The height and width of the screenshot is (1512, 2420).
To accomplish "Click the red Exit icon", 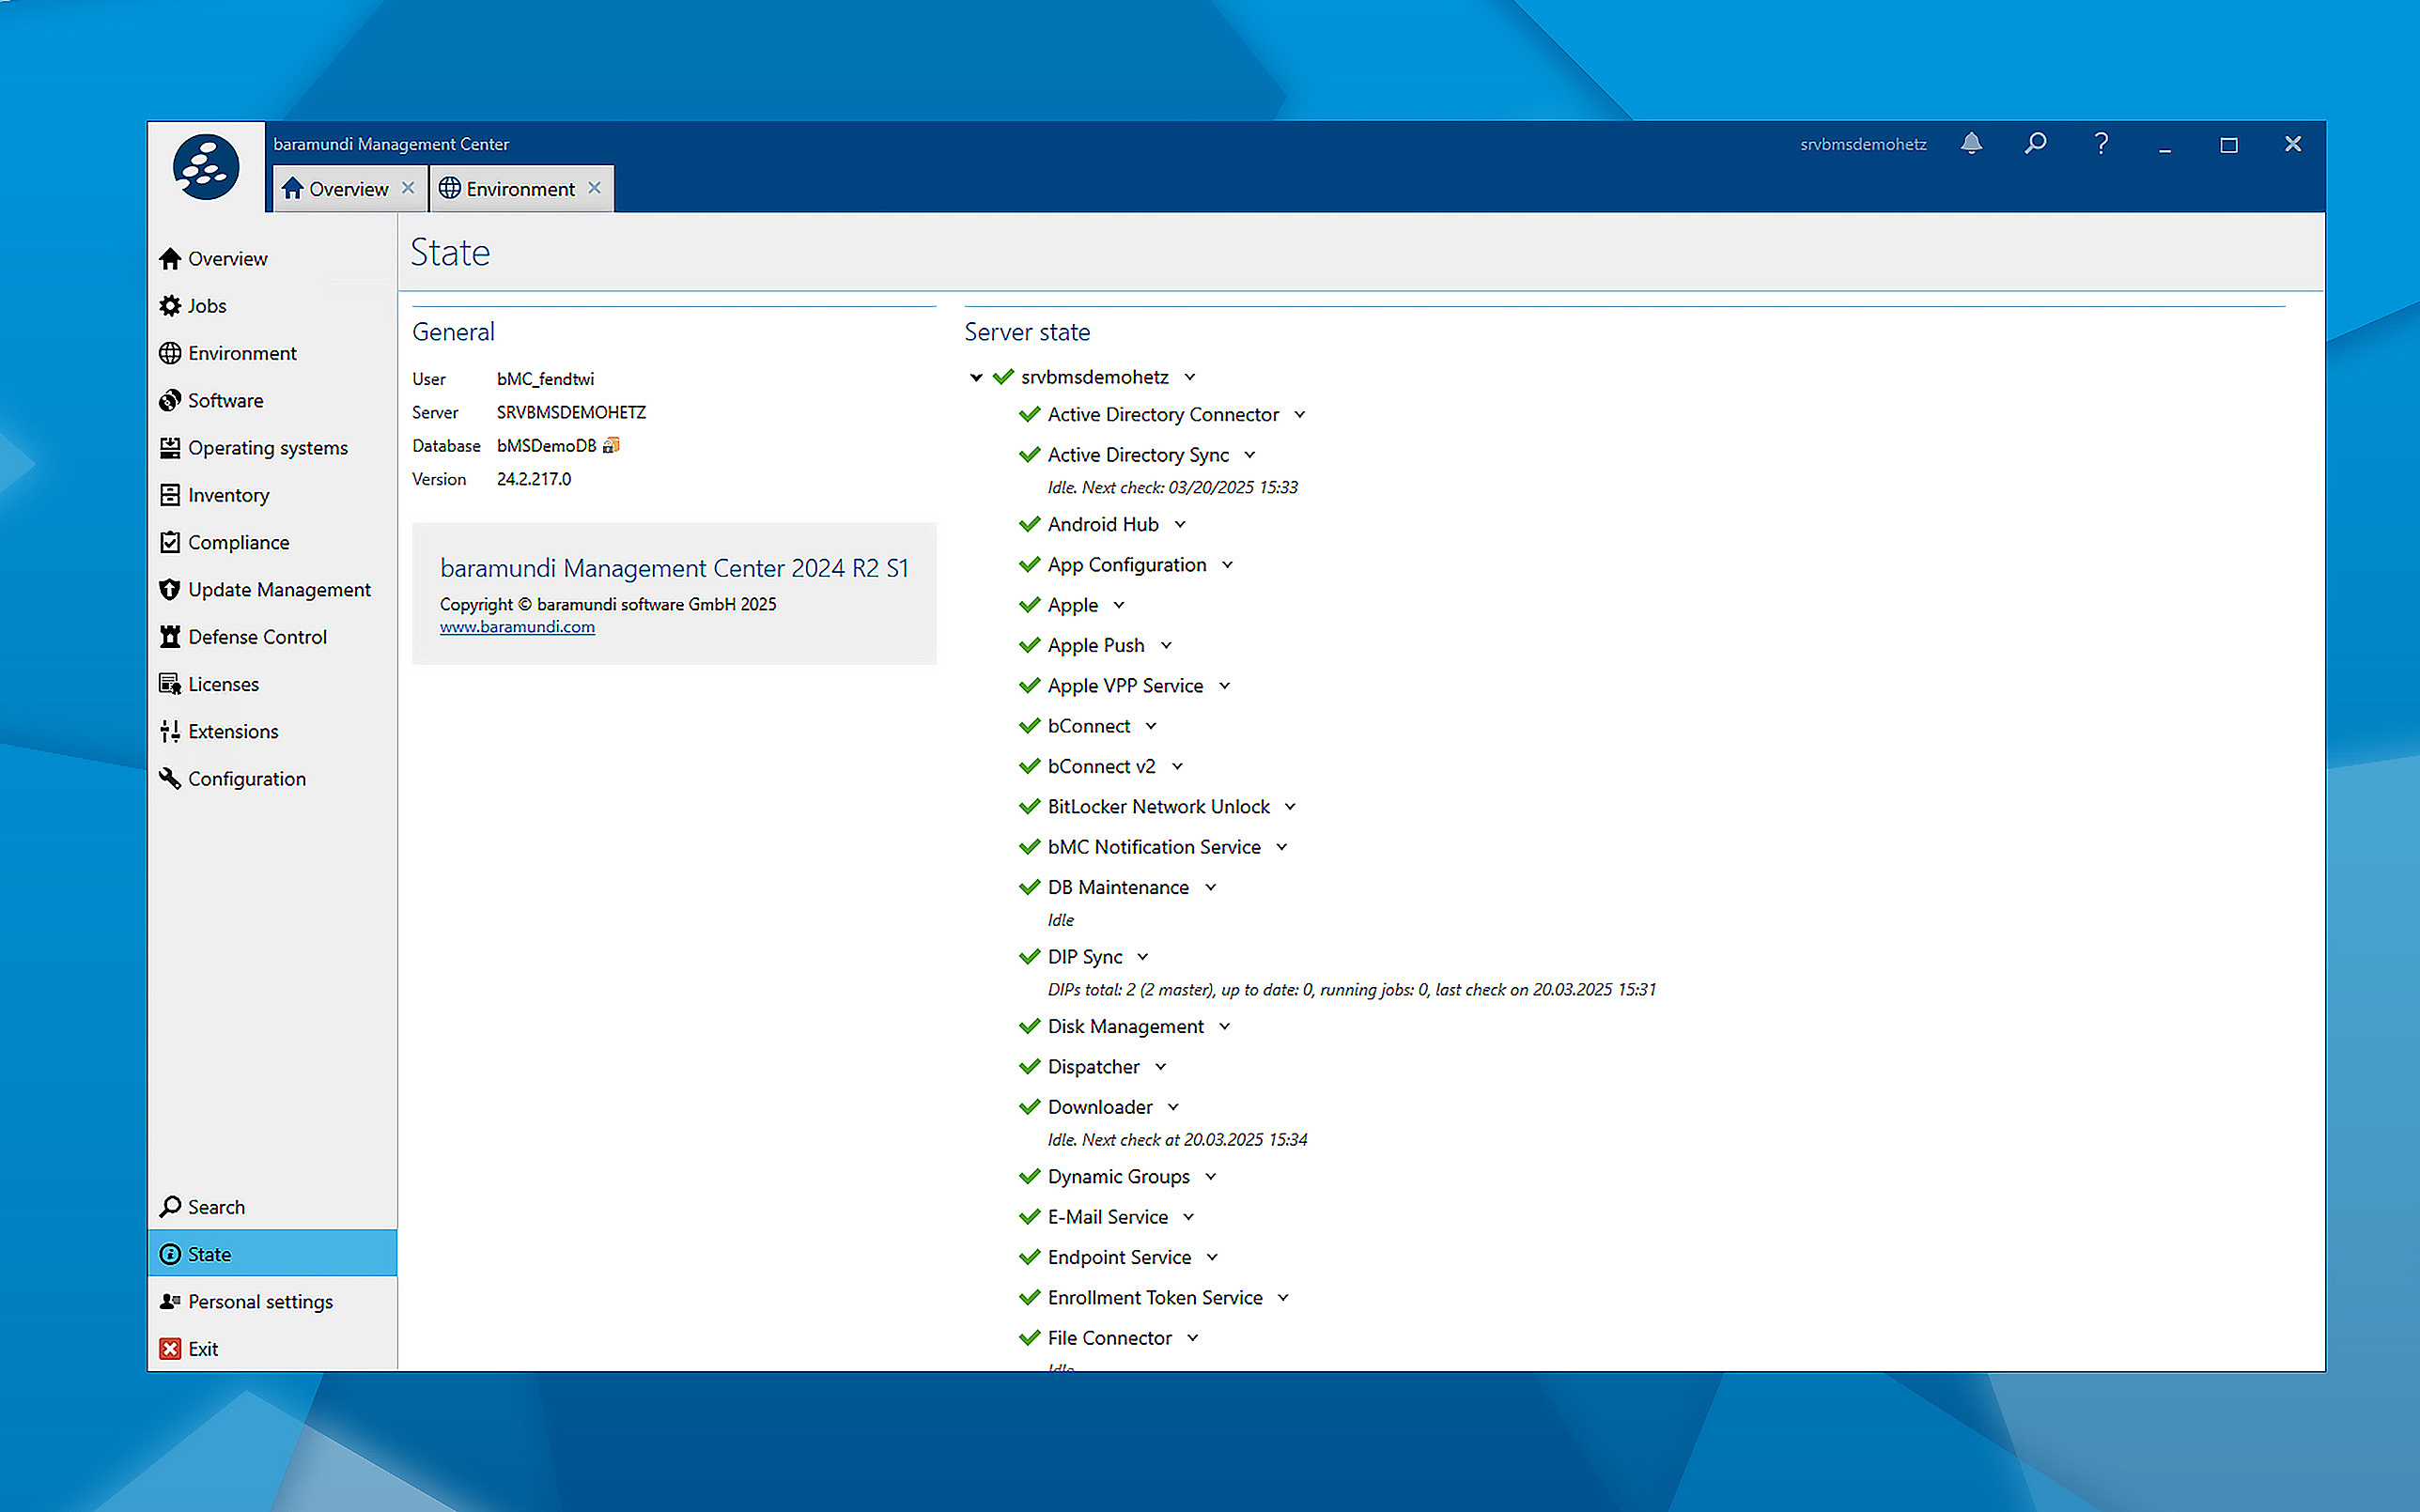I will [x=170, y=1349].
